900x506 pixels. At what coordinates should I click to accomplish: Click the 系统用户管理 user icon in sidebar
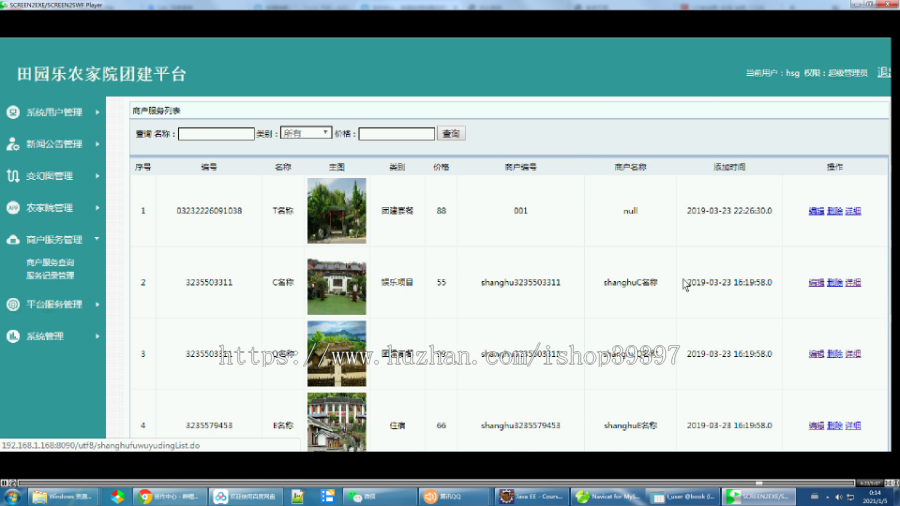click(13, 112)
